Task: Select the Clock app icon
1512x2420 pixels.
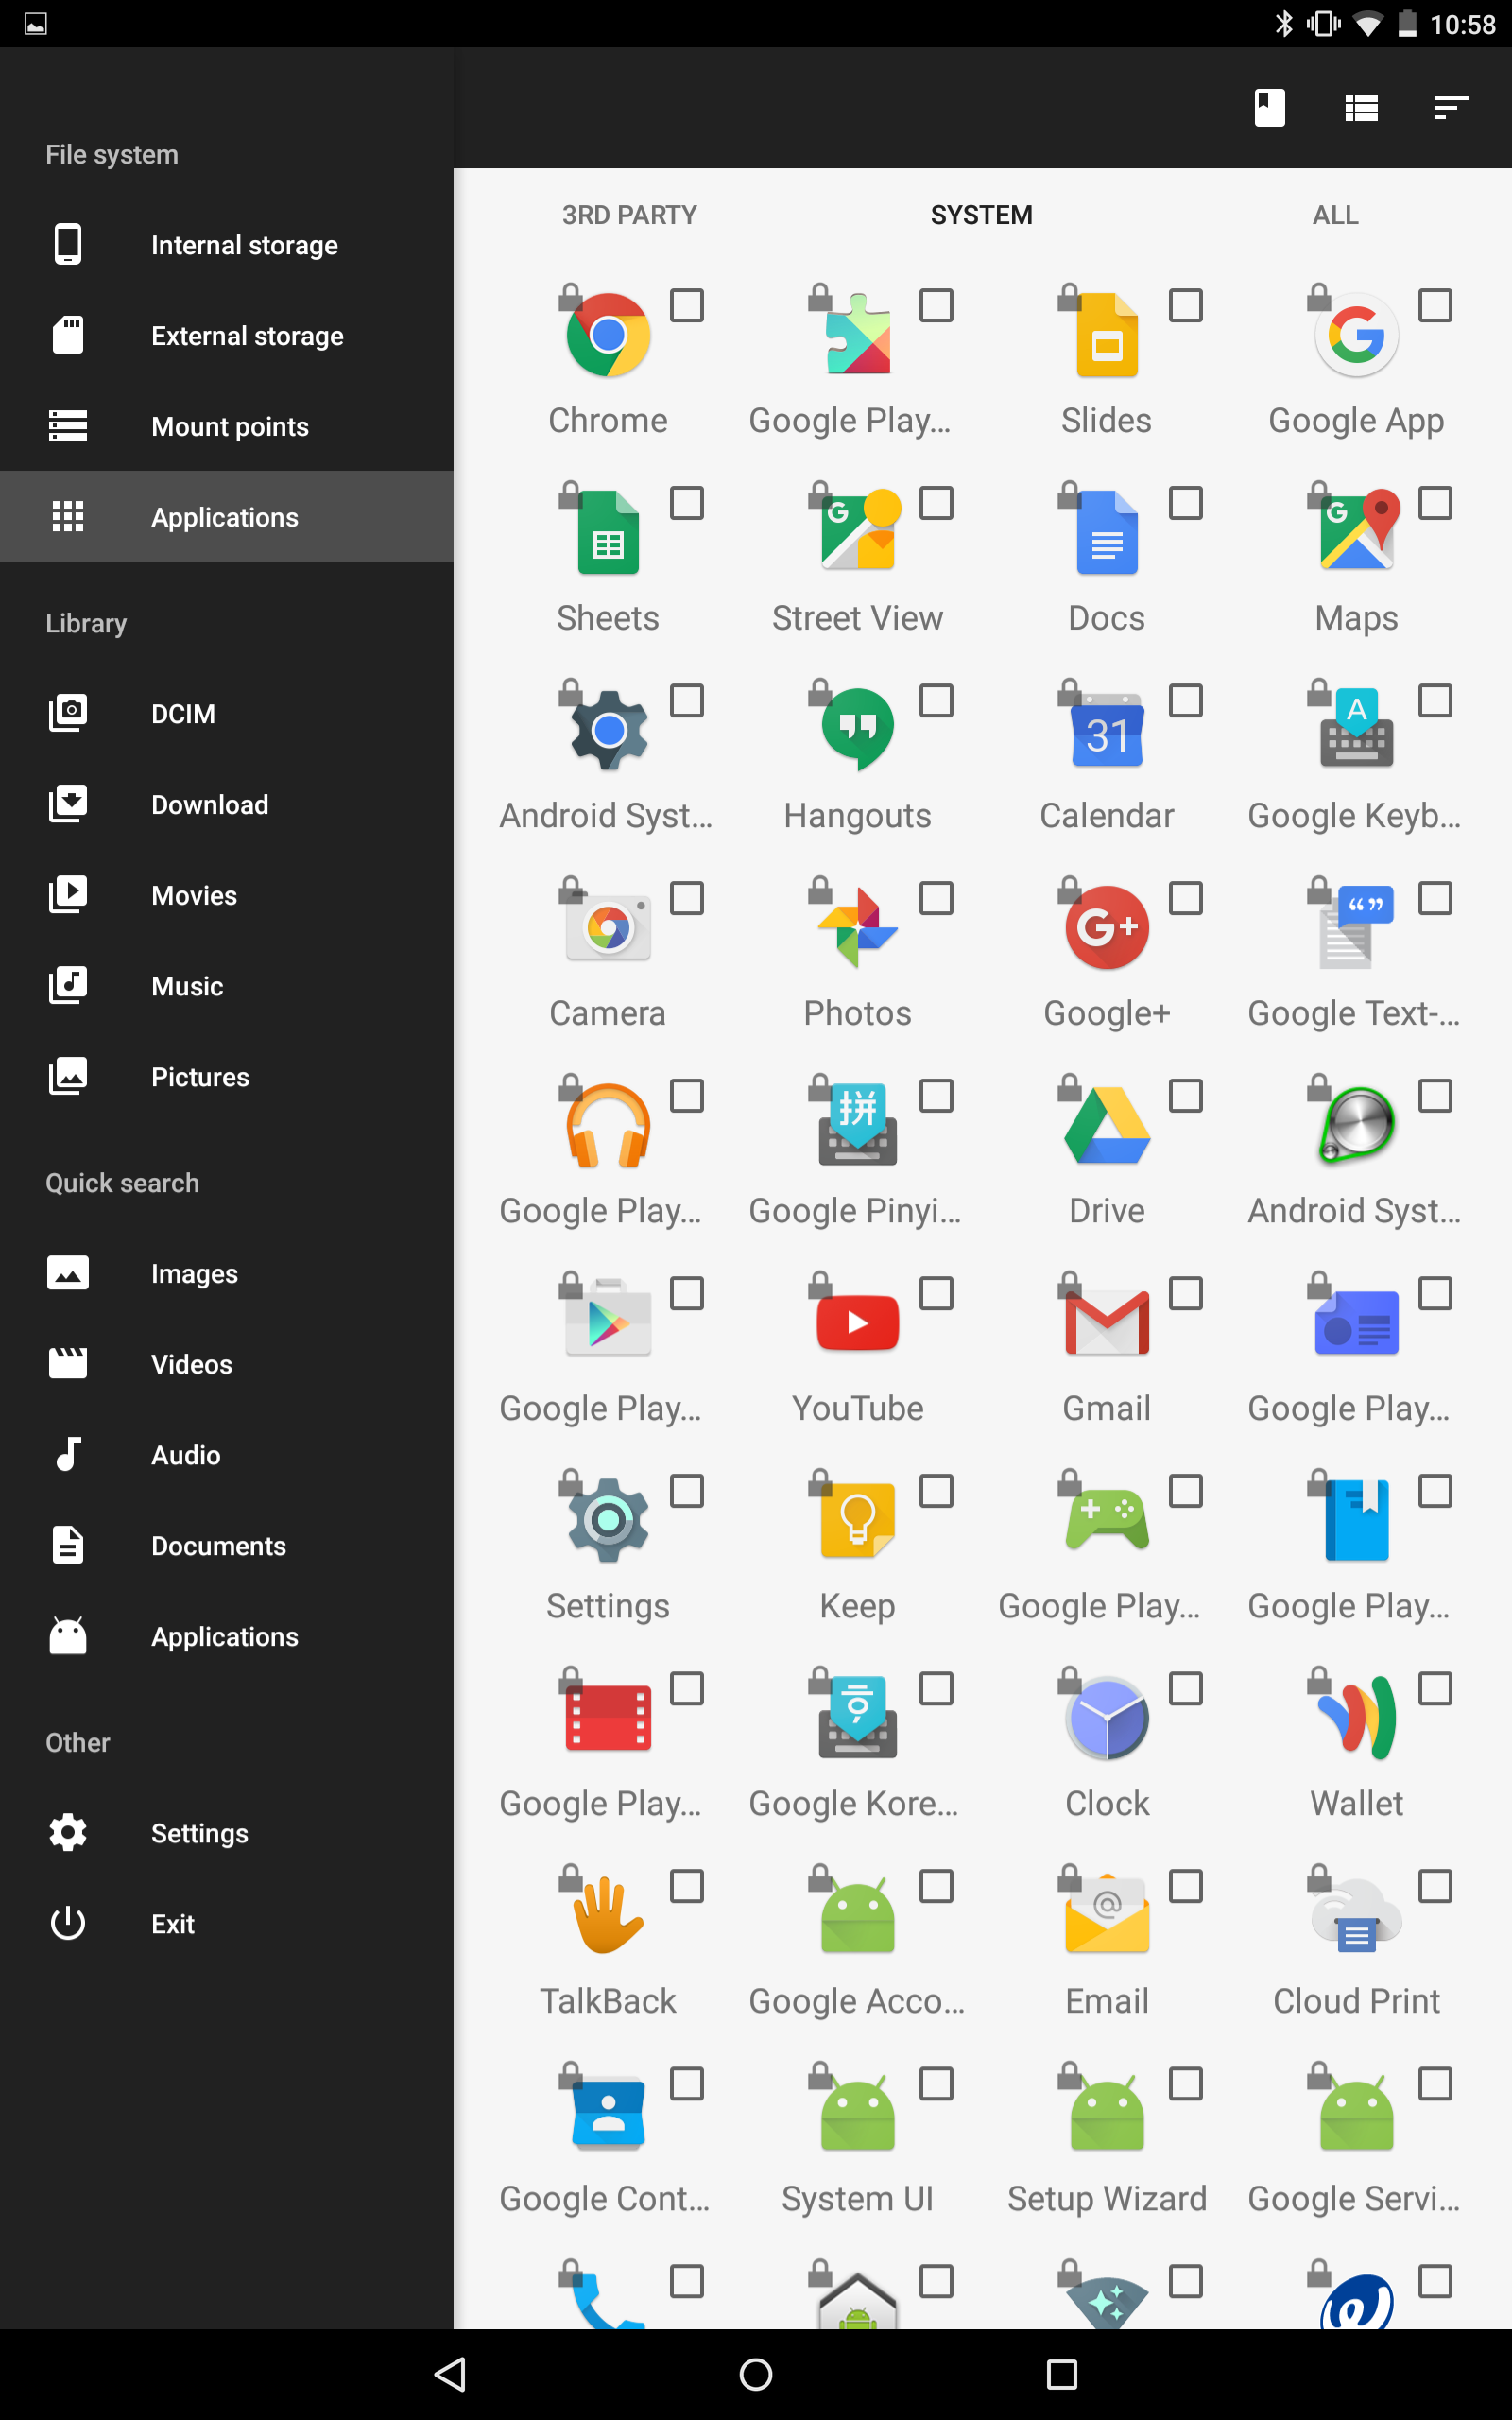Action: (1107, 1717)
